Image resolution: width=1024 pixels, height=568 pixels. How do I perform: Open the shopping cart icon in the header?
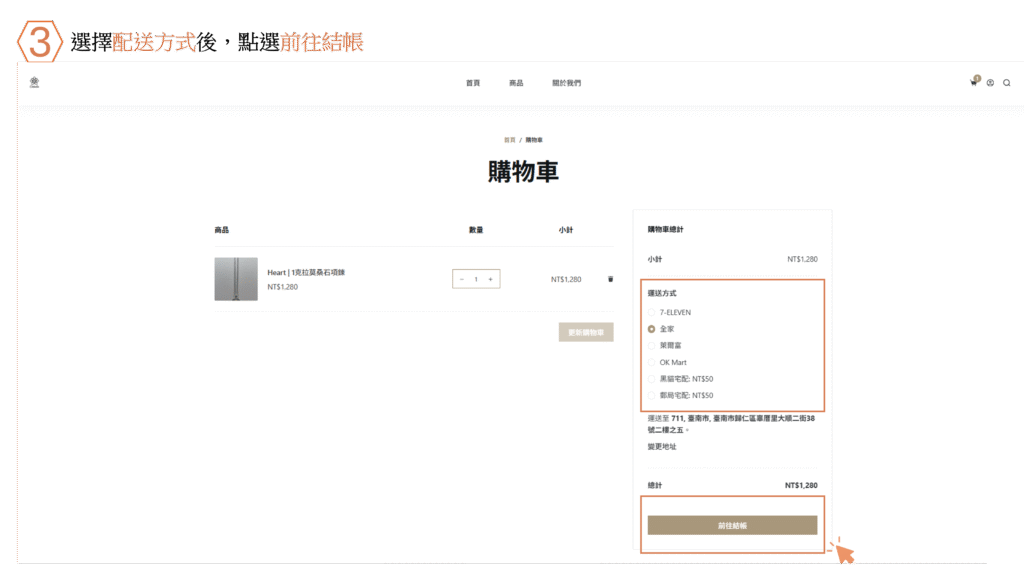click(973, 82)
